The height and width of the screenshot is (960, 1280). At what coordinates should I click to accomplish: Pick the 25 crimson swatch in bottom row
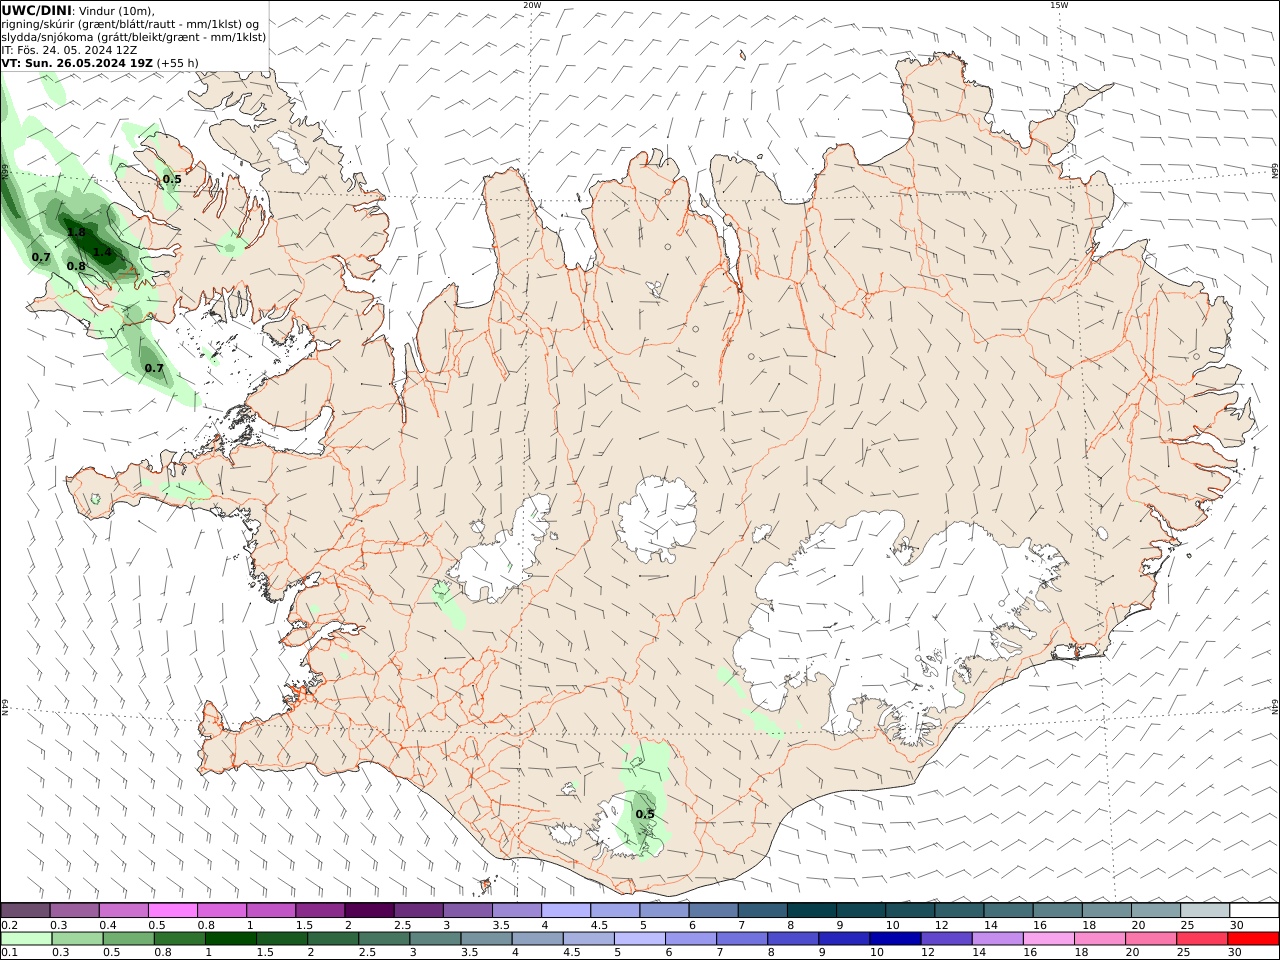pyautogui.click(x=1201, y=939)
